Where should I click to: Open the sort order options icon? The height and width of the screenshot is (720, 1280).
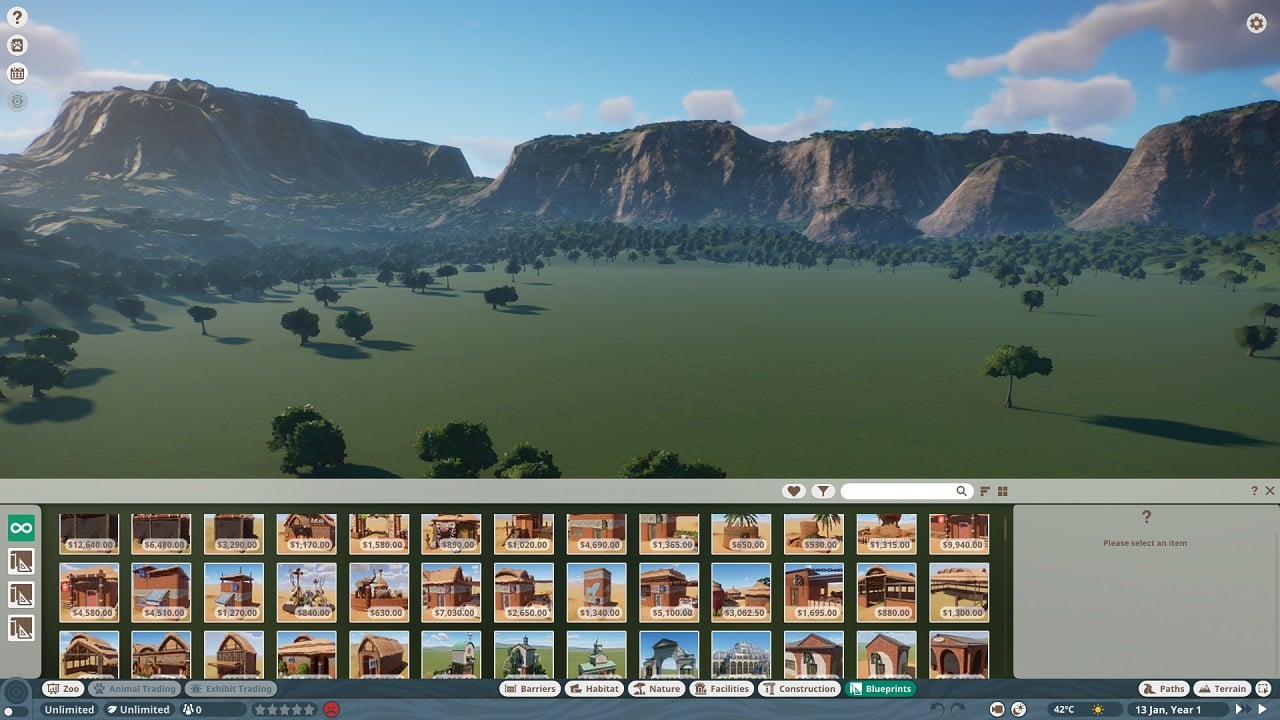(x=985, y=491)
